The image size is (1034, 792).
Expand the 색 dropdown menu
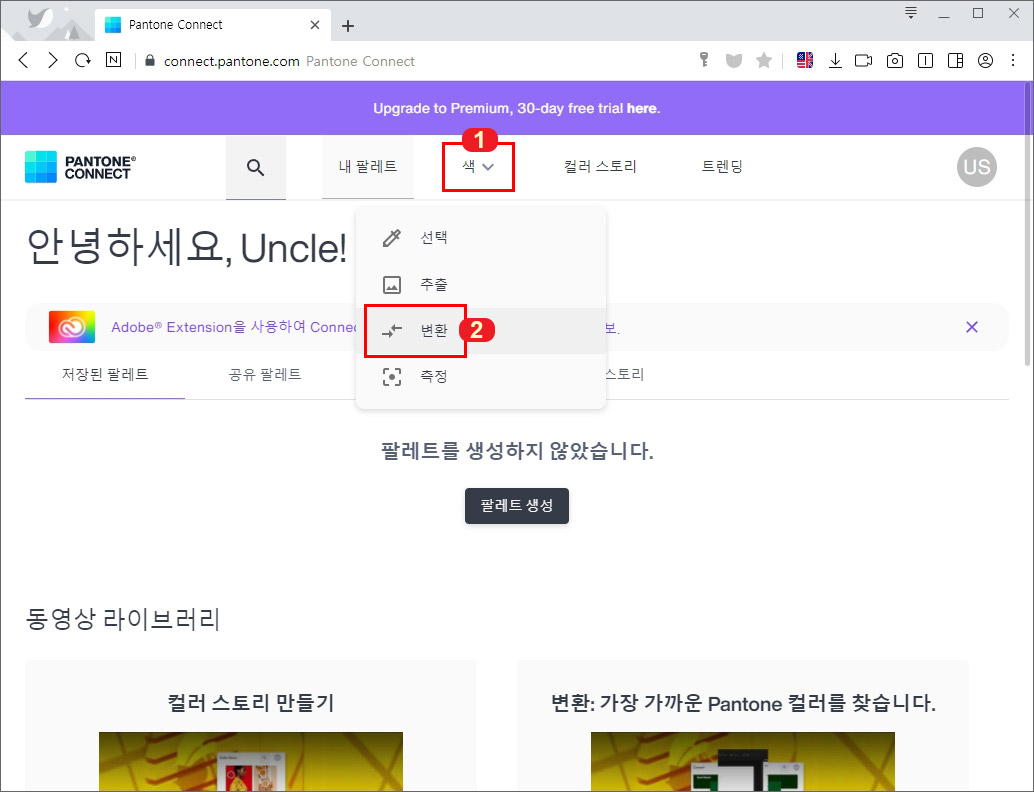click(478, 167)
